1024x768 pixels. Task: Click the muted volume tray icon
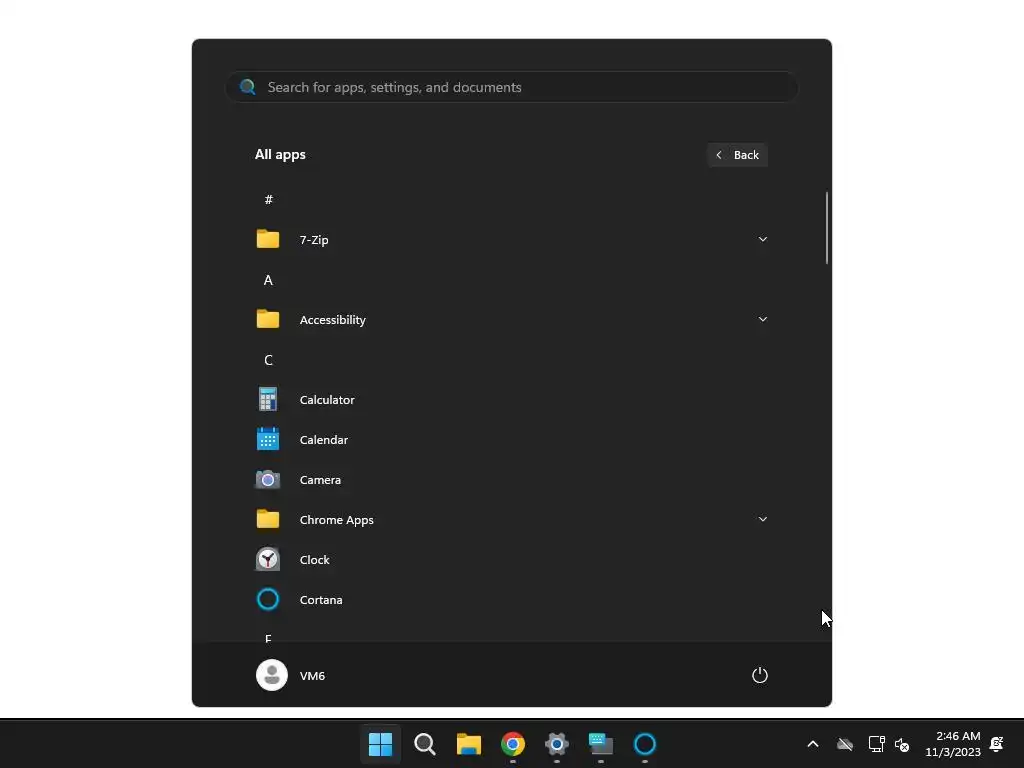(x=902, y=744)
